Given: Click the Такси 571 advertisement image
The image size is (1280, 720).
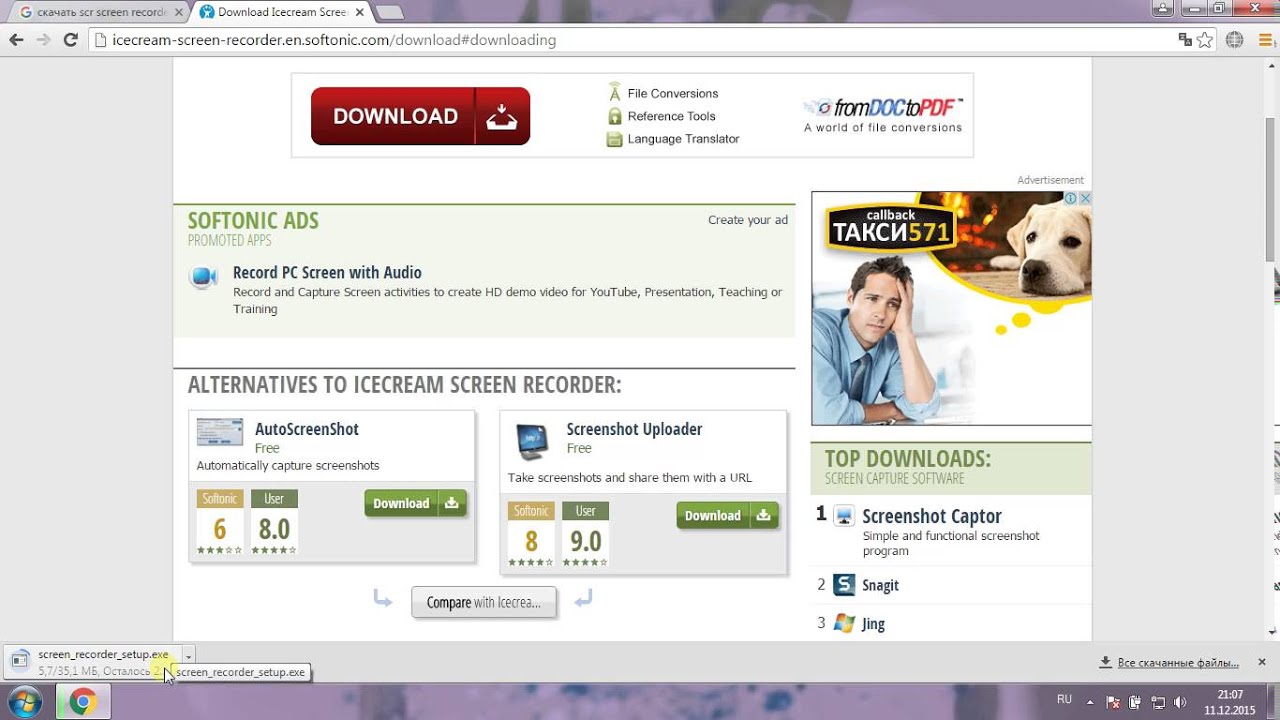Looking at the screenshot, I should (951, 308).
